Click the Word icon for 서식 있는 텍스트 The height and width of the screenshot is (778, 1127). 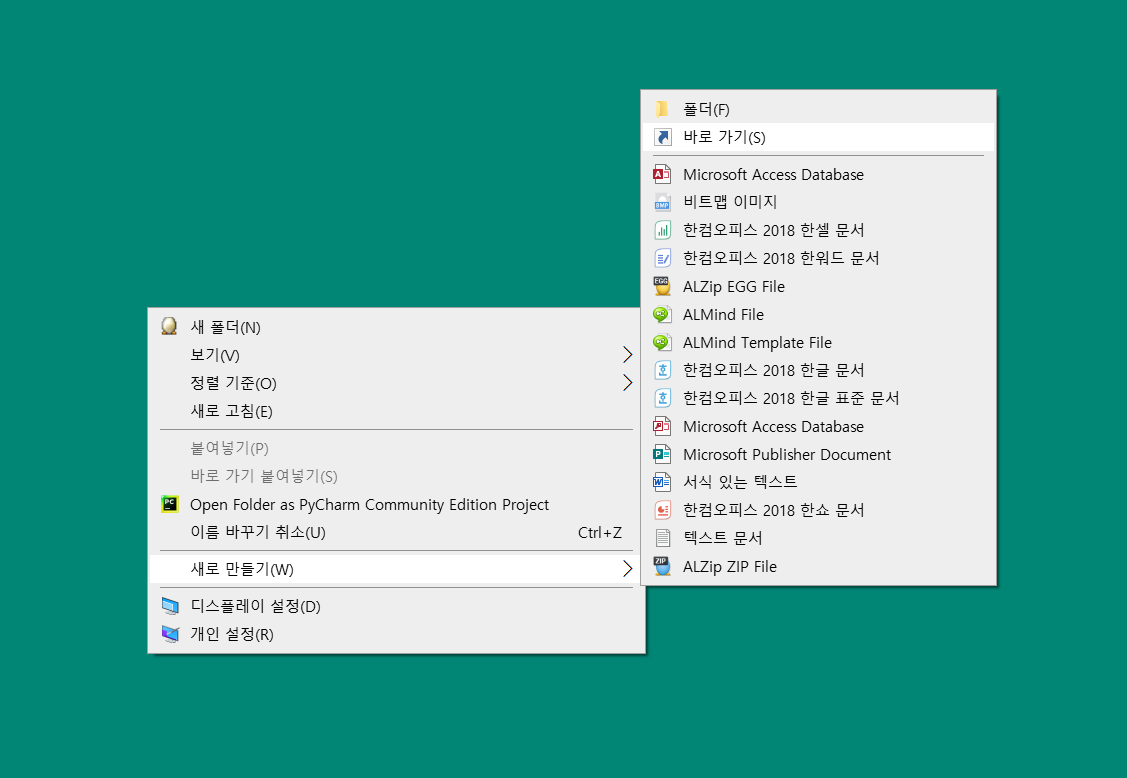click(x=662, y=482)
